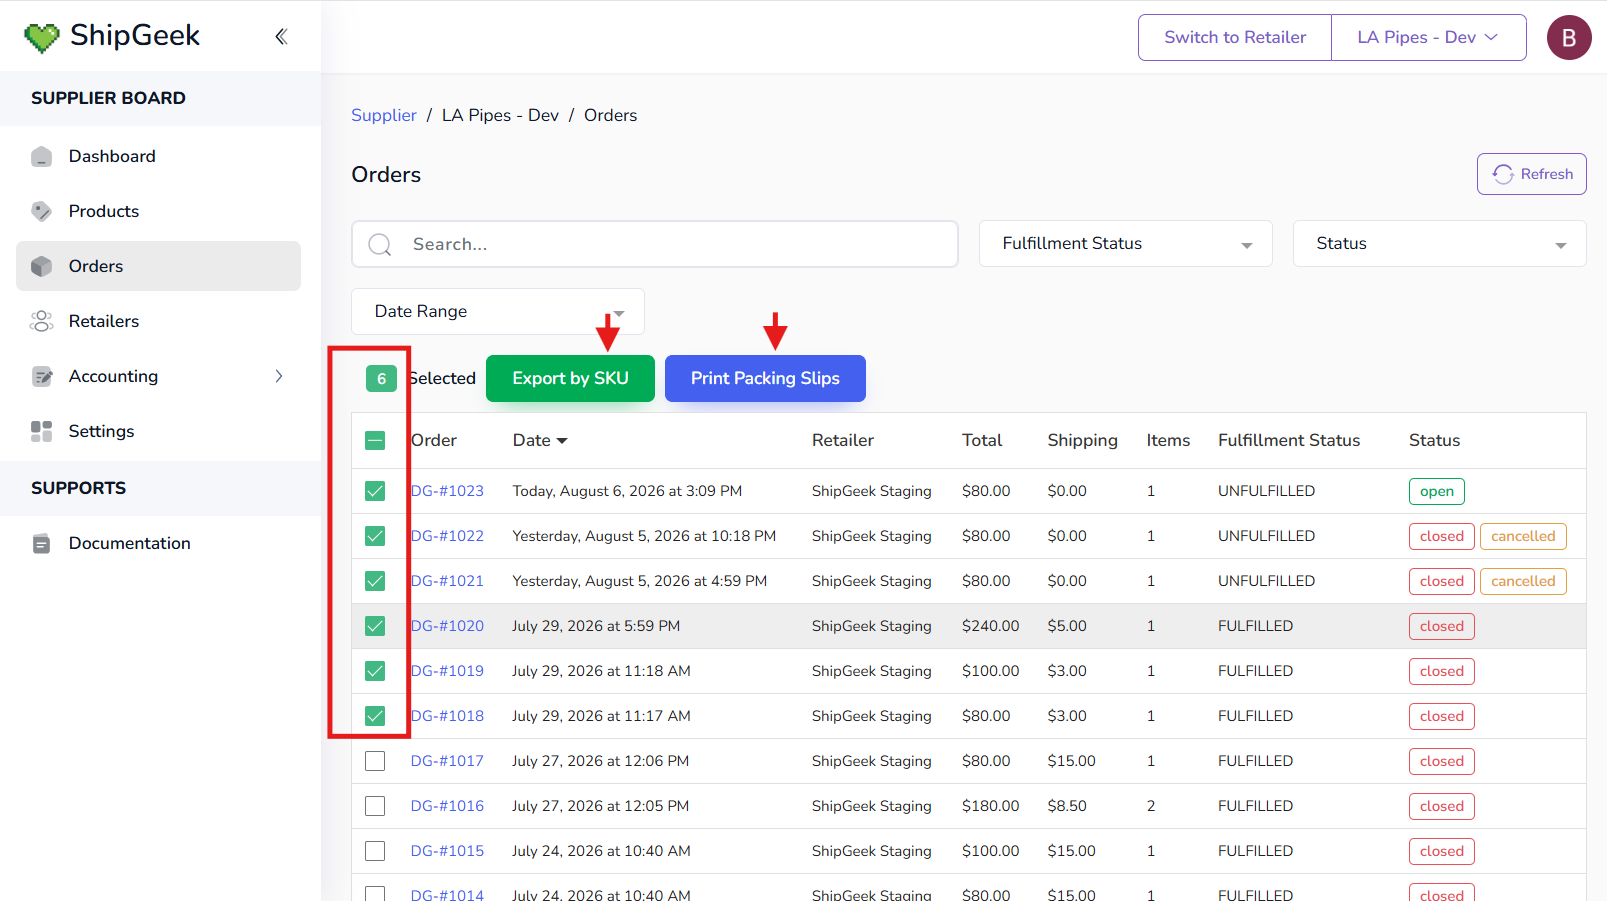The height and width of the screenshot is (901, 1607).
Task: Open the Status filter dropdown
Action: point(1439,244)
